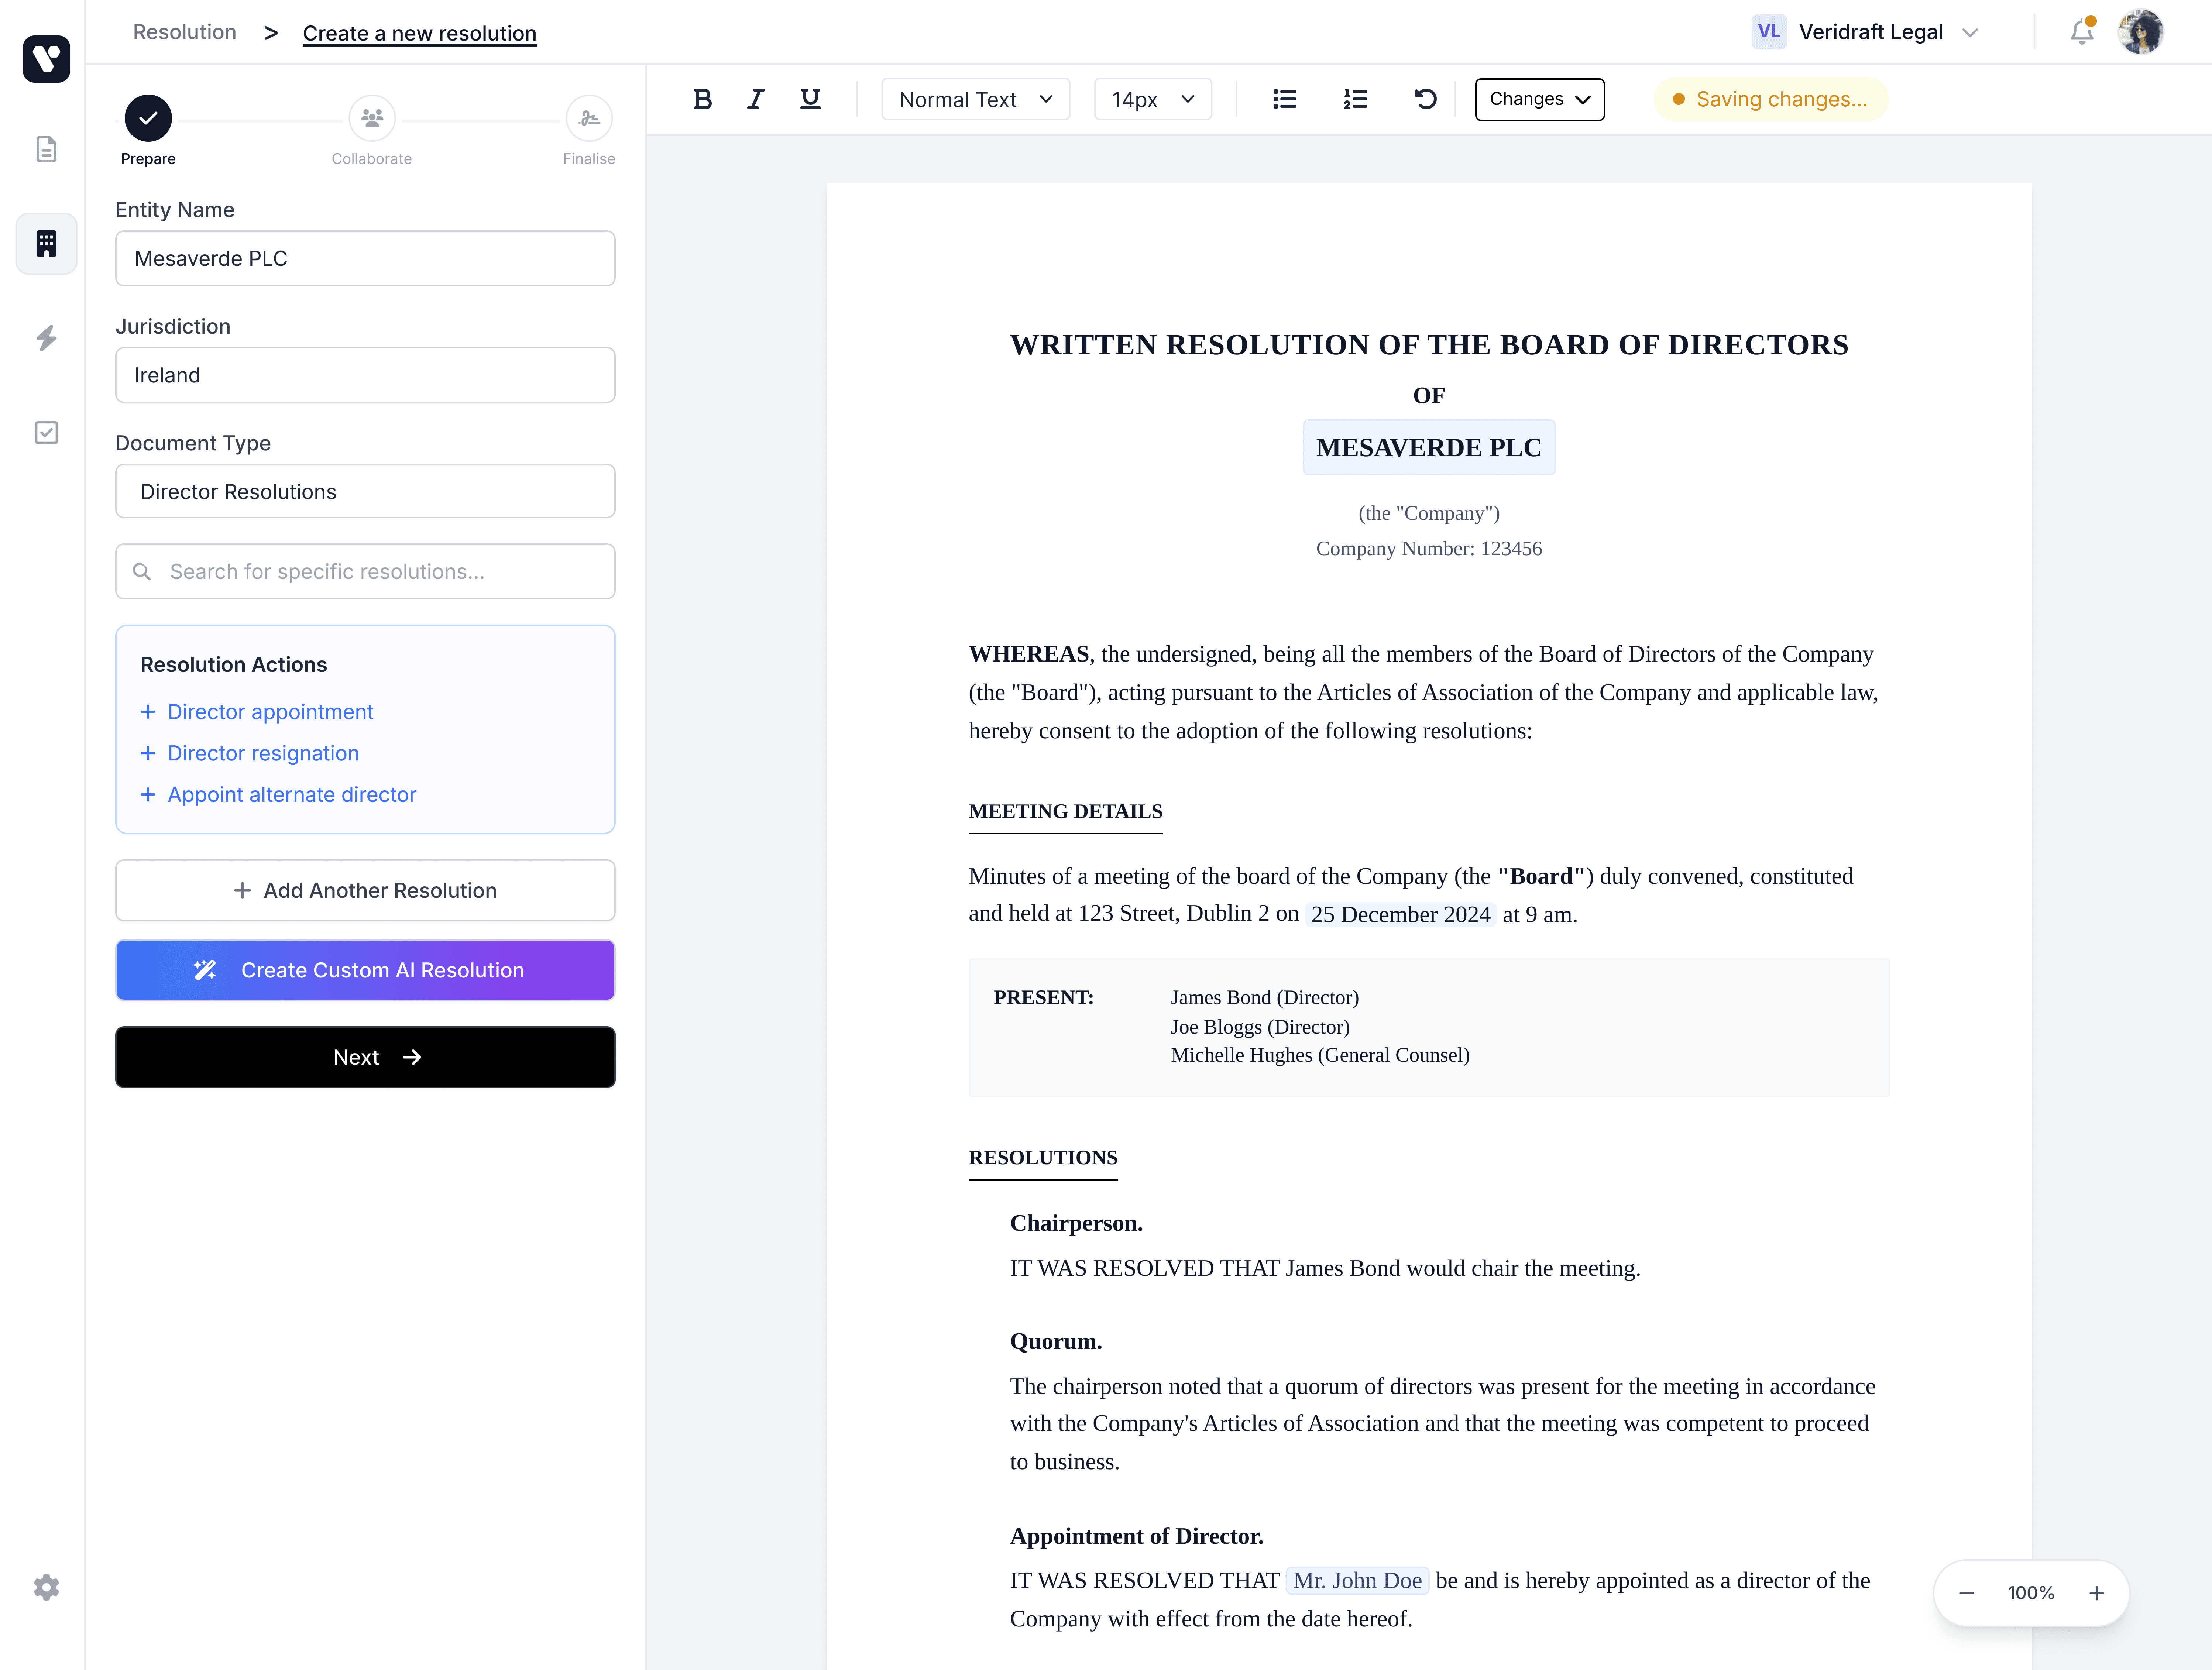The height and width of the screenshot is (1670, 2212).
Task: Apply underline formatting
Action: [810, 99]
